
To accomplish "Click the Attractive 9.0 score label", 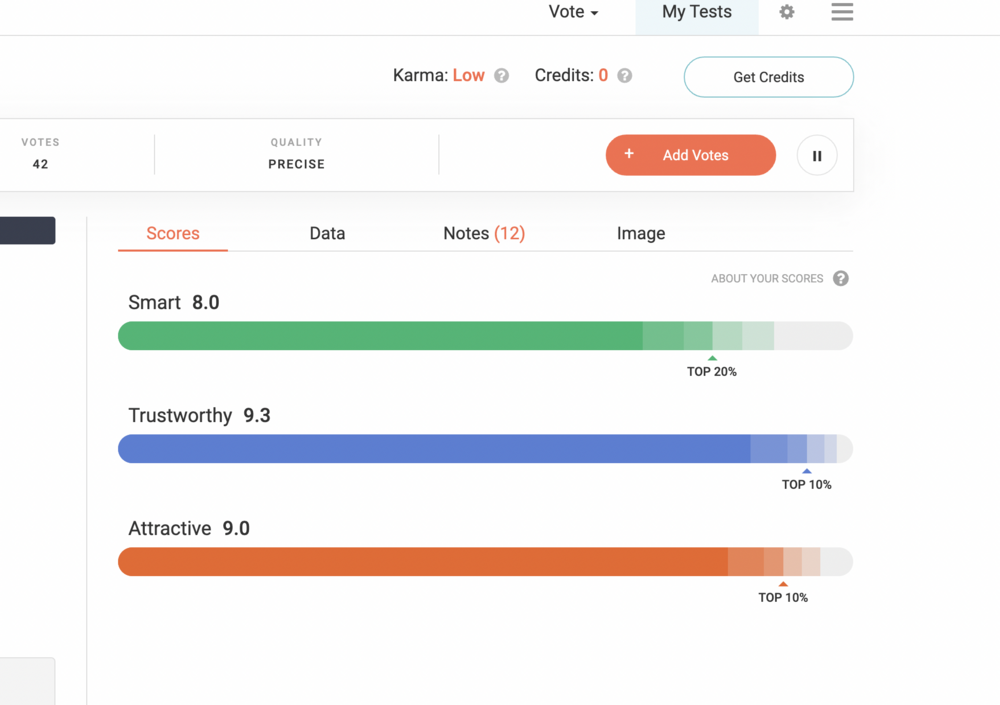I will (189, 528).
